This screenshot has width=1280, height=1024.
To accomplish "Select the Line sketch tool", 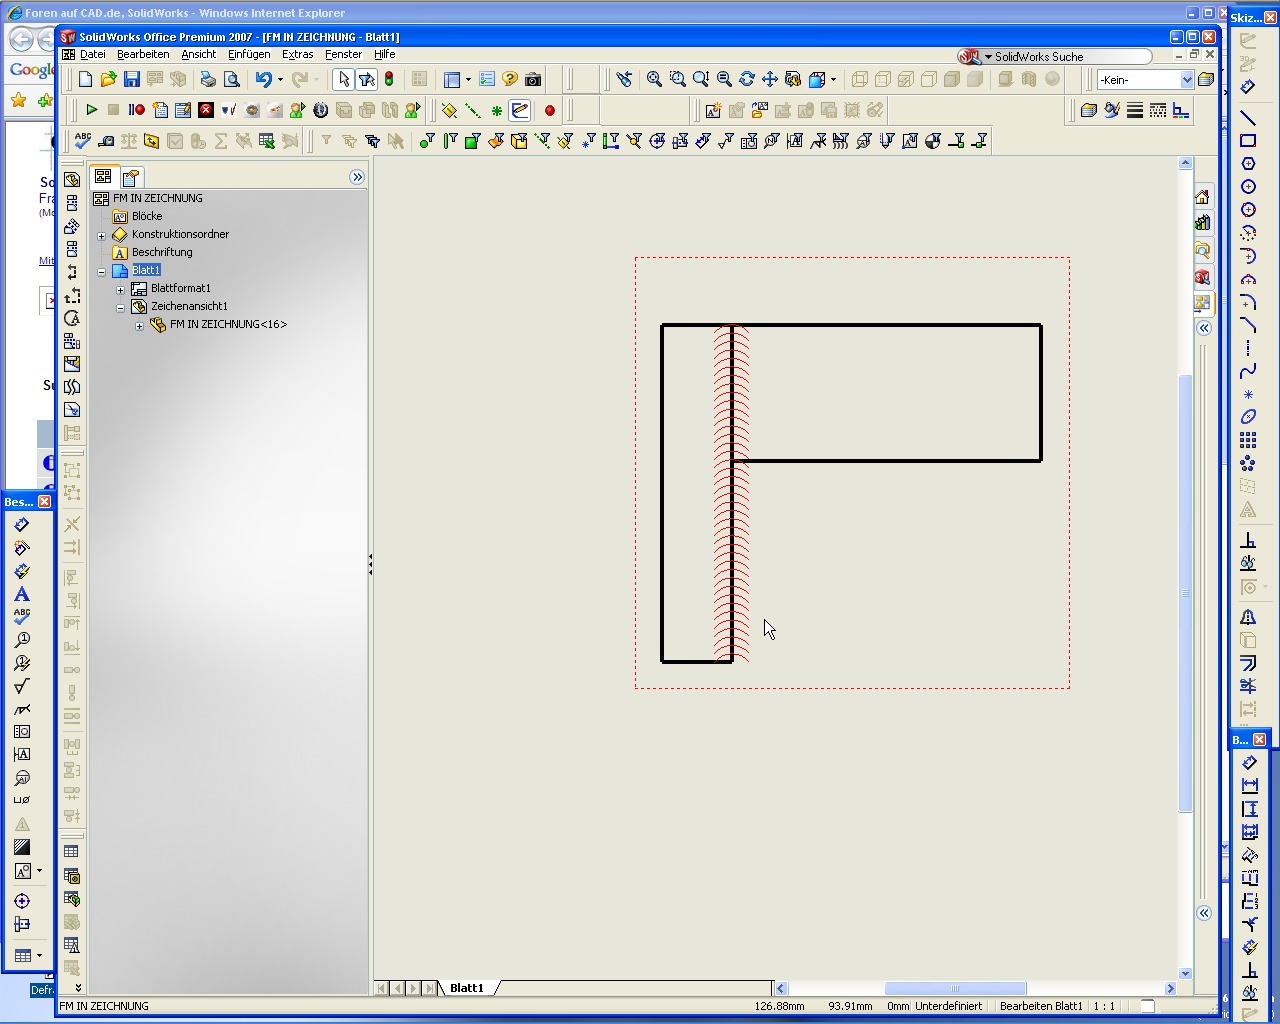I will point(1248,118).
